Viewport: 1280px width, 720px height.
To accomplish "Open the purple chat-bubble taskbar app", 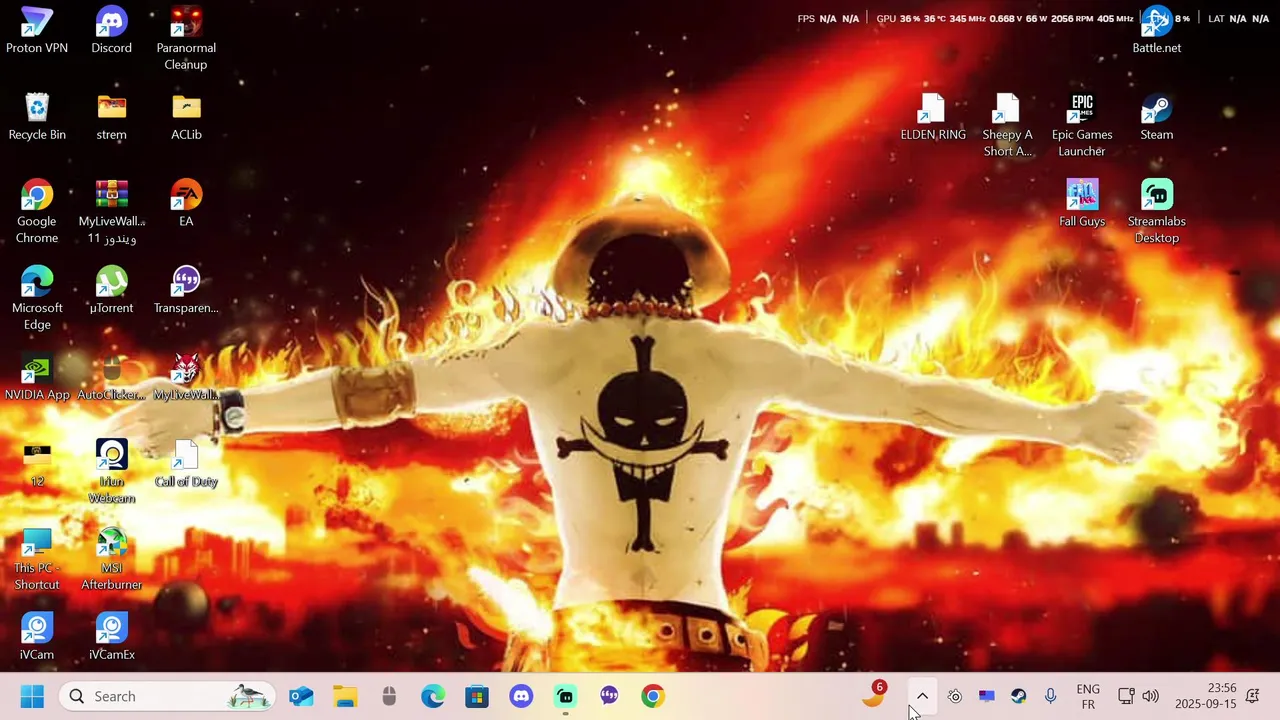I will (609, 696).
